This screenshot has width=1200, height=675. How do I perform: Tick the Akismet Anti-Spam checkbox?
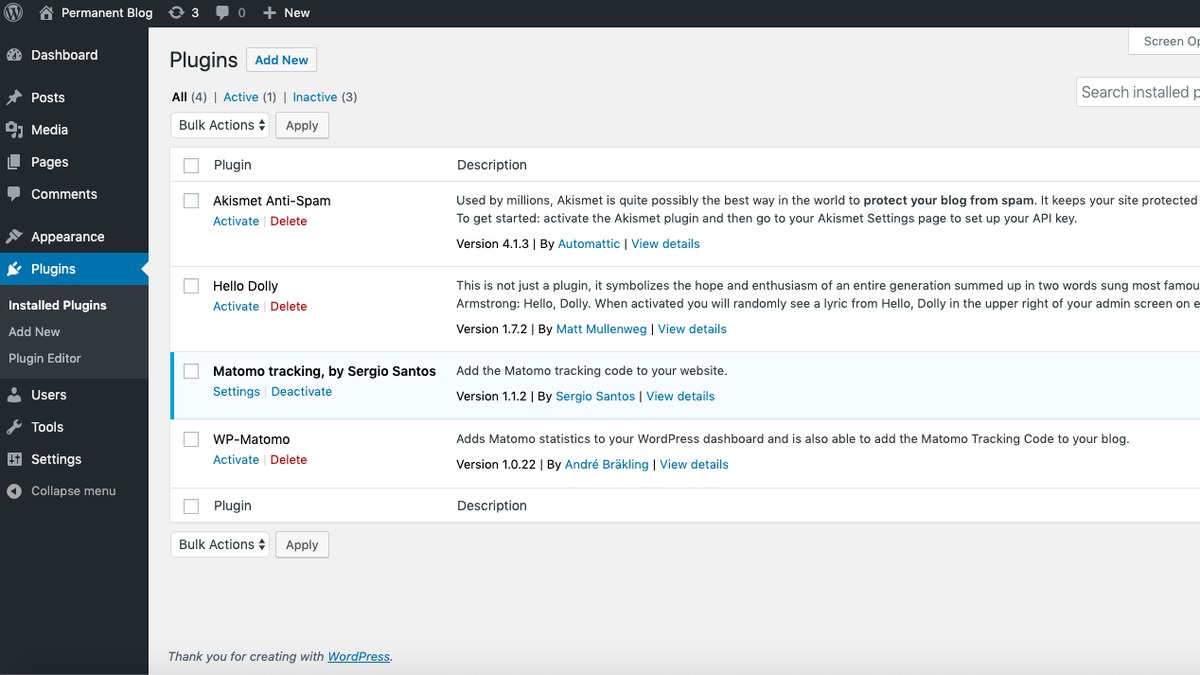(x=191, y=201)
